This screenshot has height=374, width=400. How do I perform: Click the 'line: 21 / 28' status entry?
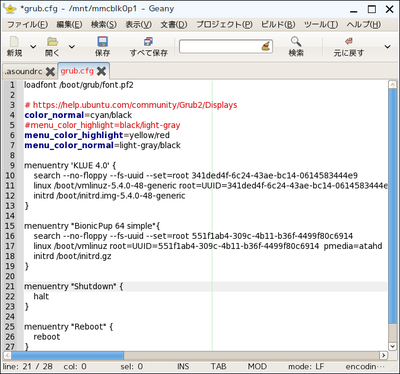(x=28, y=367)
